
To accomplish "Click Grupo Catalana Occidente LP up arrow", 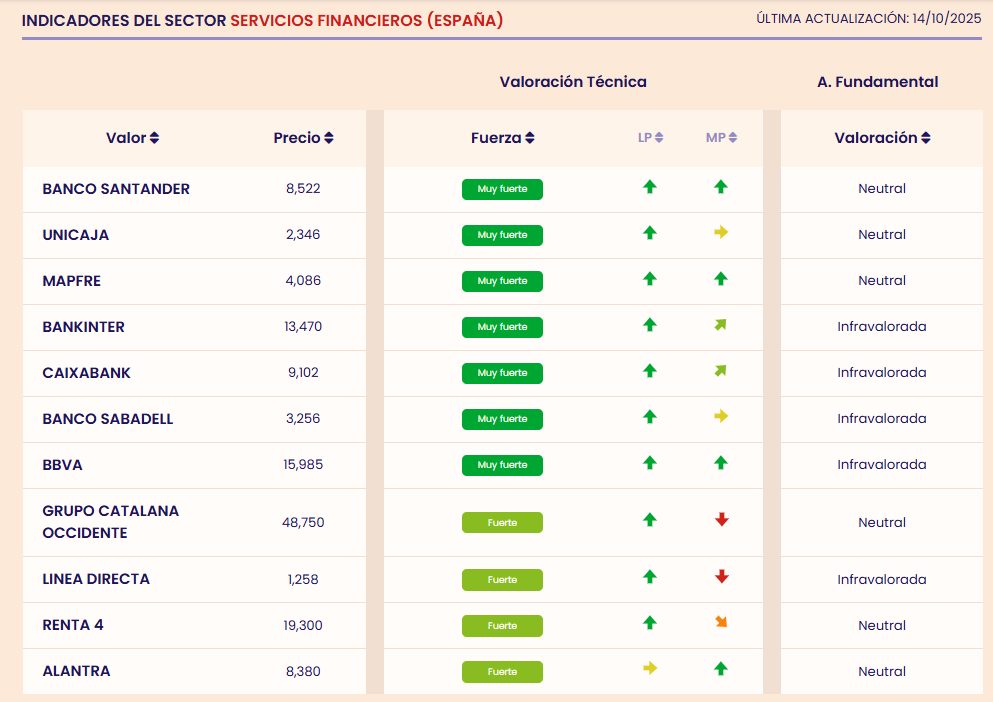I will [x=650, y=520].
